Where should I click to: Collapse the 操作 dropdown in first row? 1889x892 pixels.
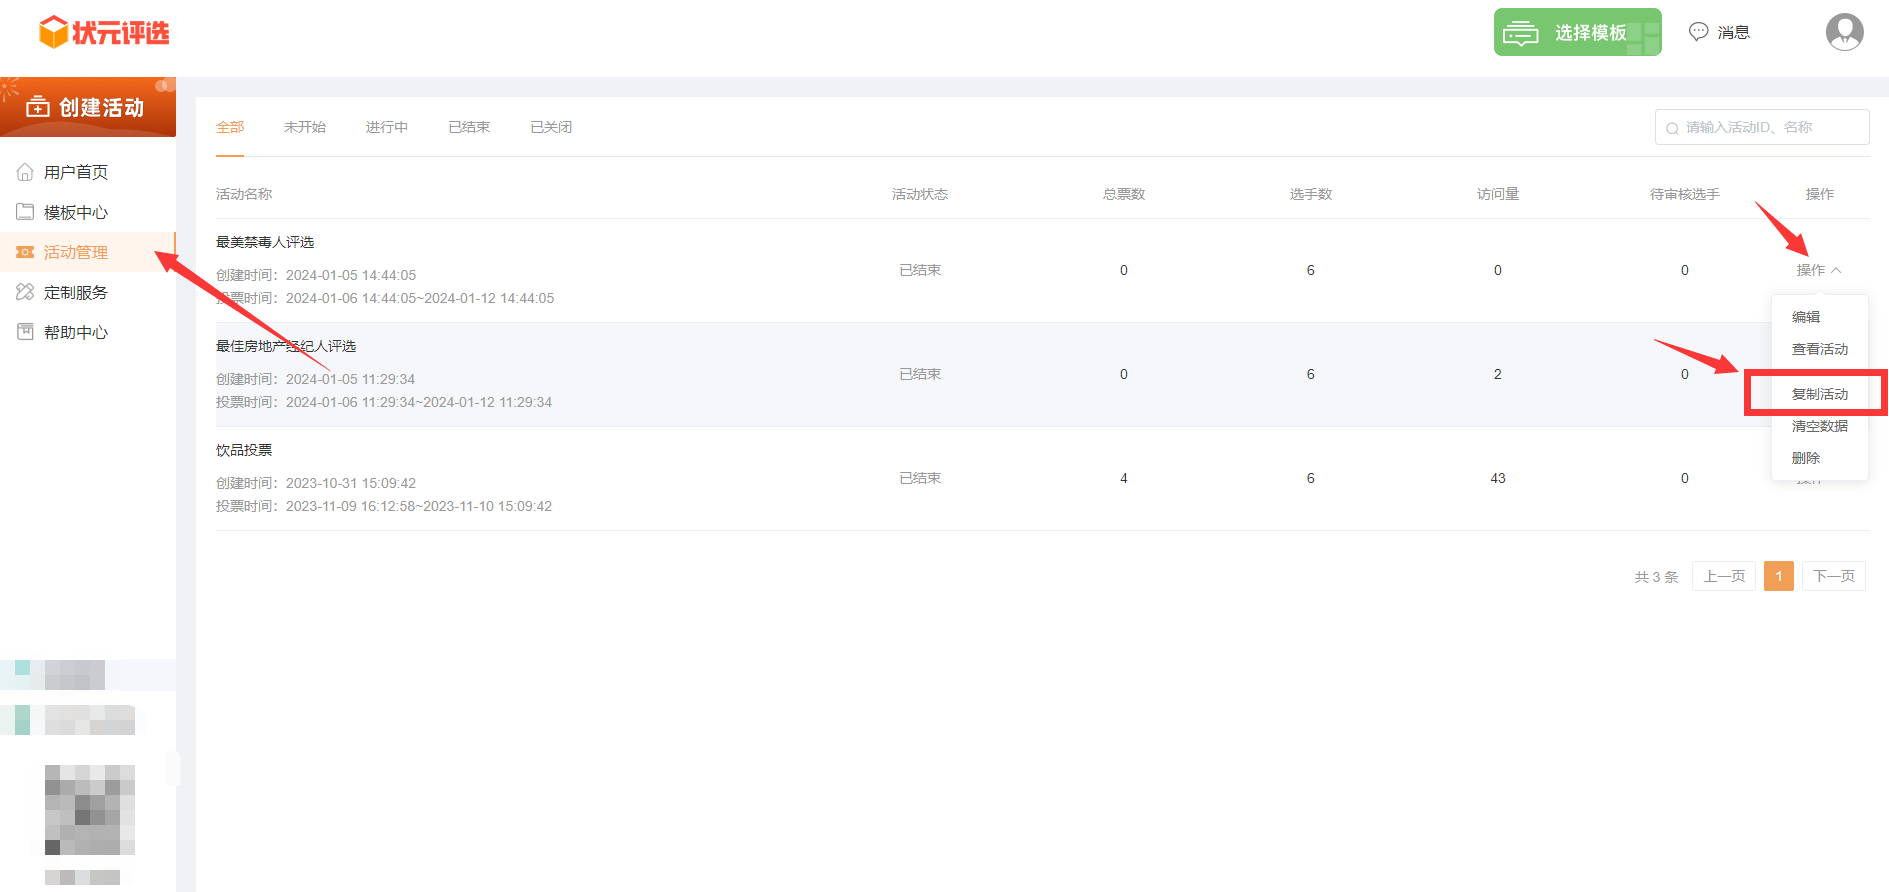pyautogui.click(x=1818, y=270)
